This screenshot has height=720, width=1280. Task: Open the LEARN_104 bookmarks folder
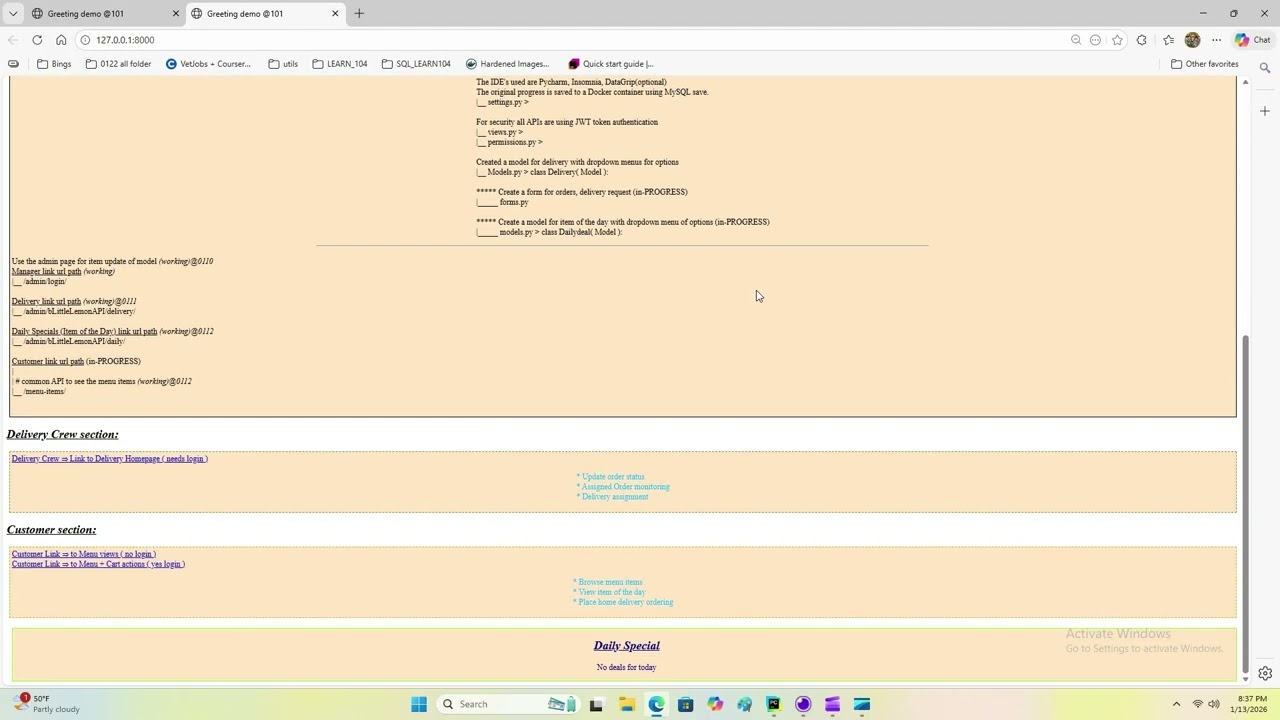click(340, 64)
